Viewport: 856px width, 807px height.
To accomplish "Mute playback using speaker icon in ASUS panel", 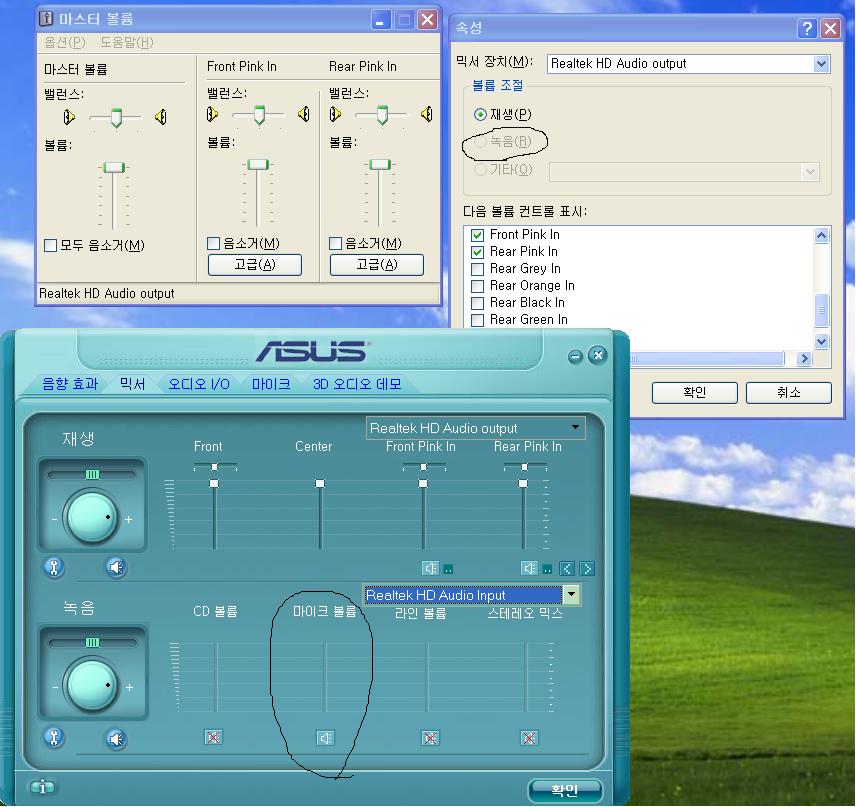I will [x=116, y=567].
